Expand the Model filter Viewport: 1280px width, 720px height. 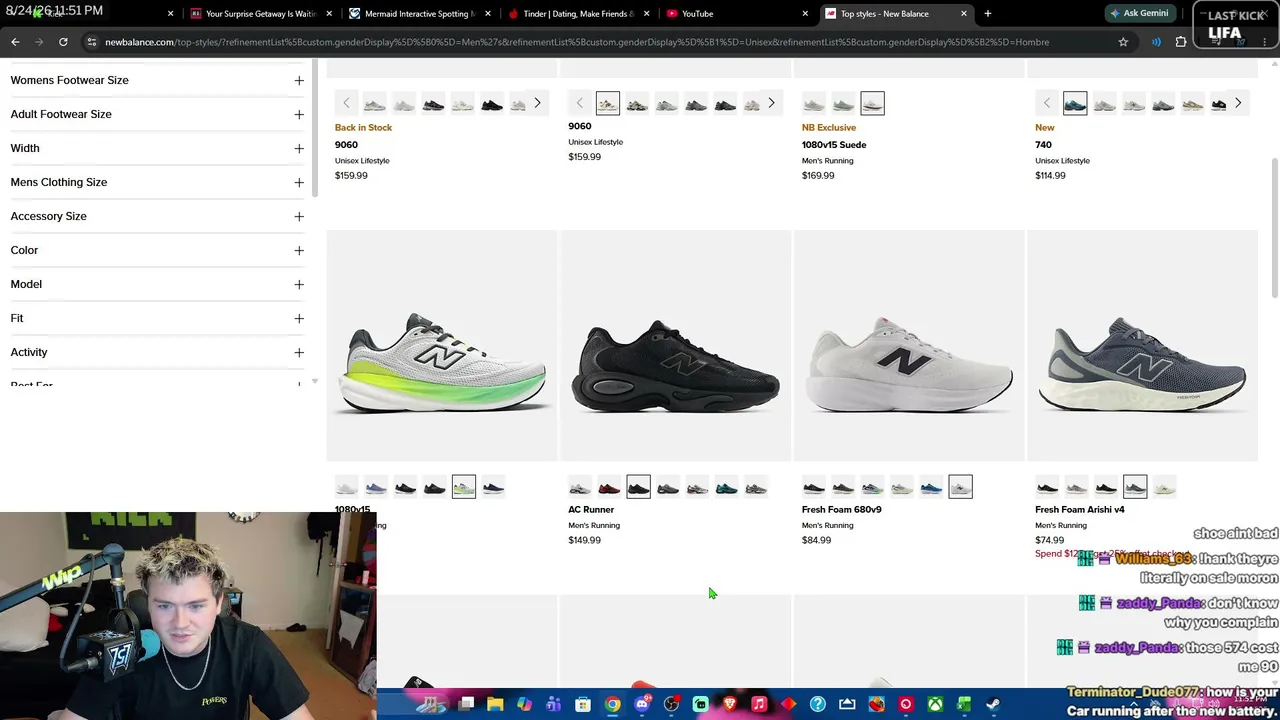tap(157, 284)
